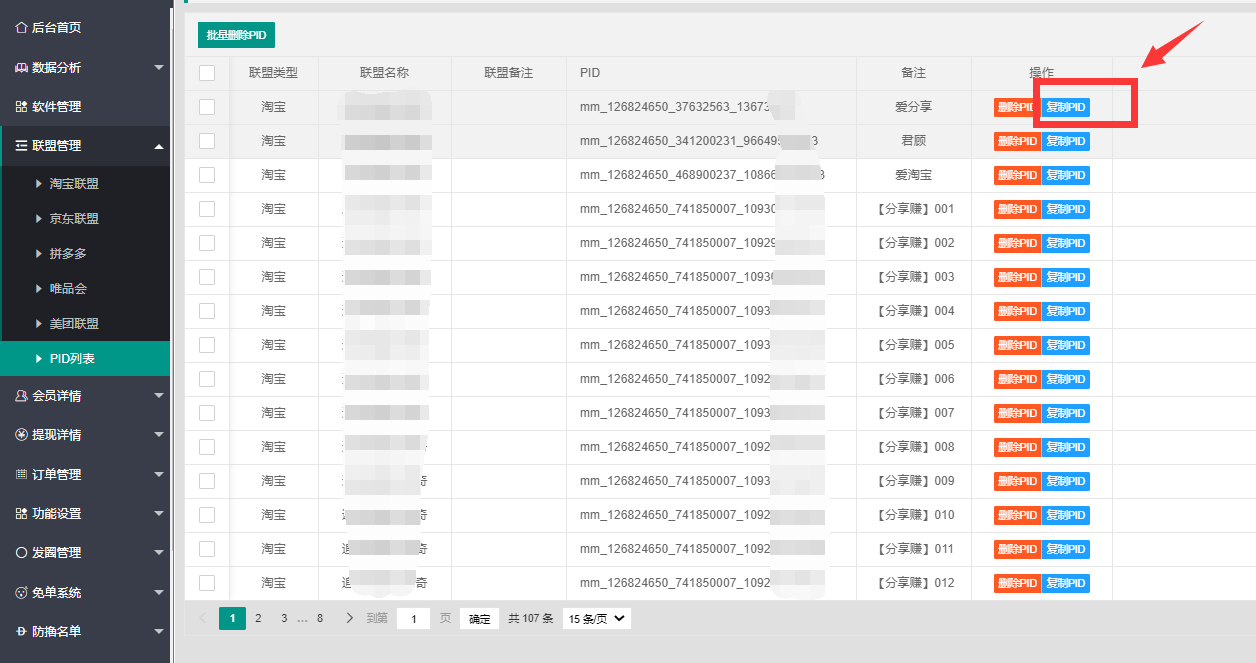Click the 防撸名单 sidebar icon
Image resolution: width=1256 pixels, height=663 pixels.
pos(22,631)
